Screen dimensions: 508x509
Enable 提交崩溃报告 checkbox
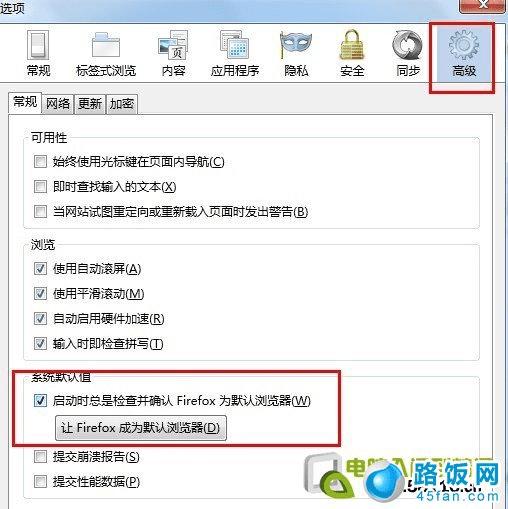pyautogui.click(x=40, y=456)
